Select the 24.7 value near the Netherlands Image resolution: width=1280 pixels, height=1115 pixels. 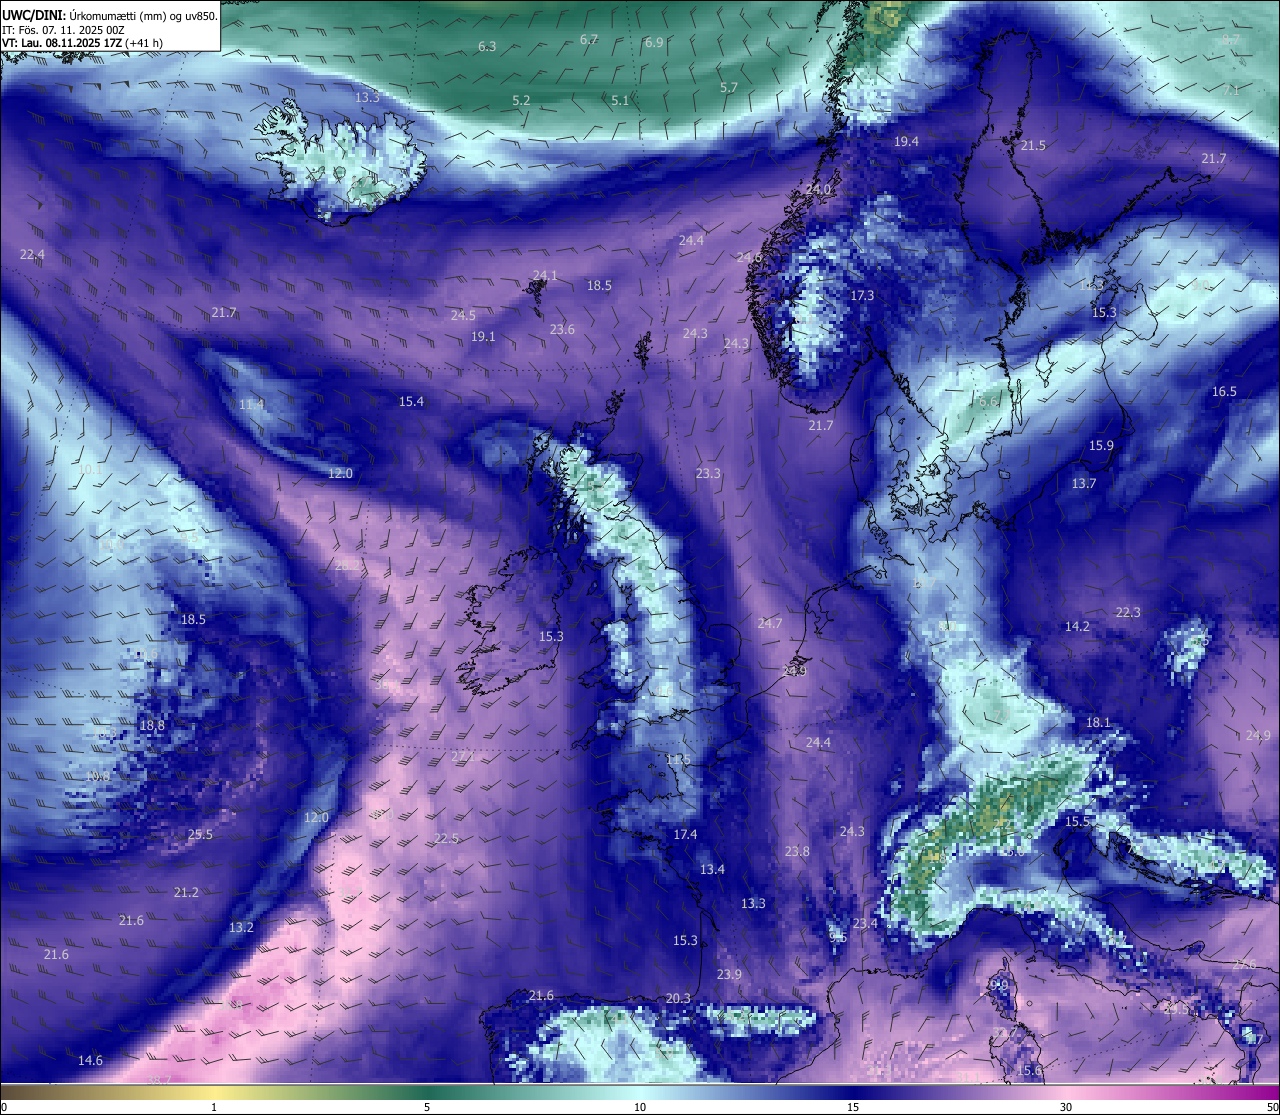[x=770, y=624]
